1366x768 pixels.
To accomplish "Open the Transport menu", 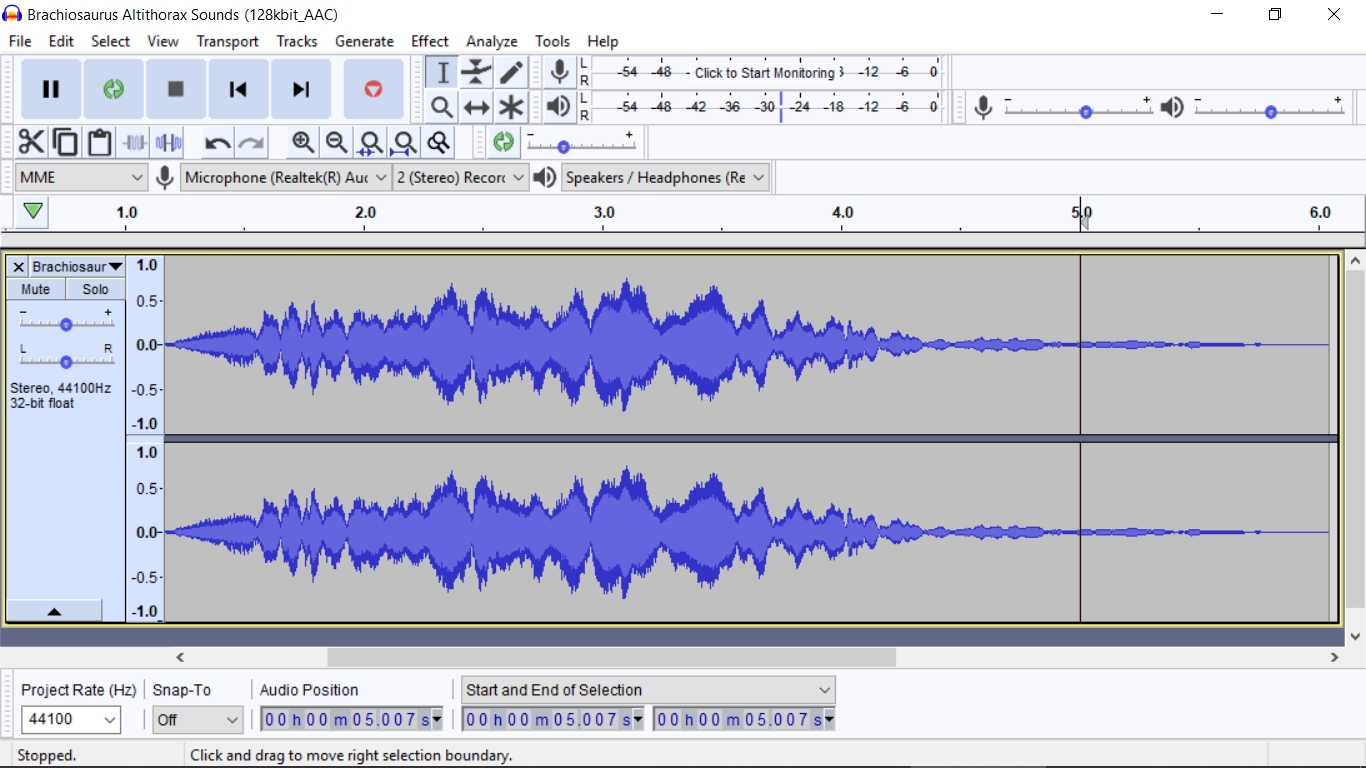I will [x=227, y=41].
